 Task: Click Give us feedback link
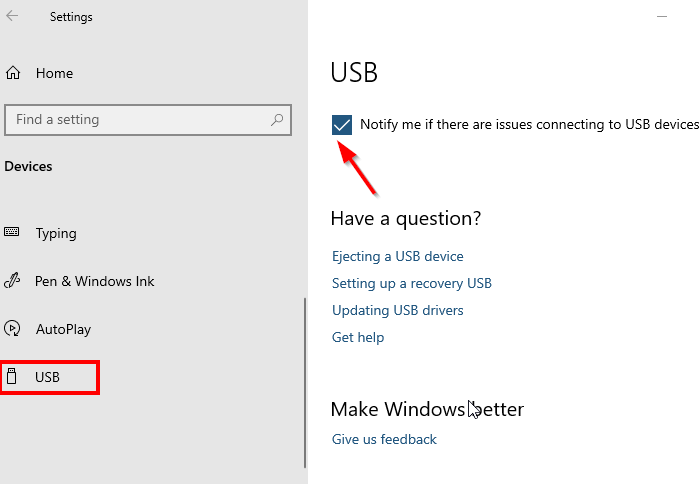(384, 439)
